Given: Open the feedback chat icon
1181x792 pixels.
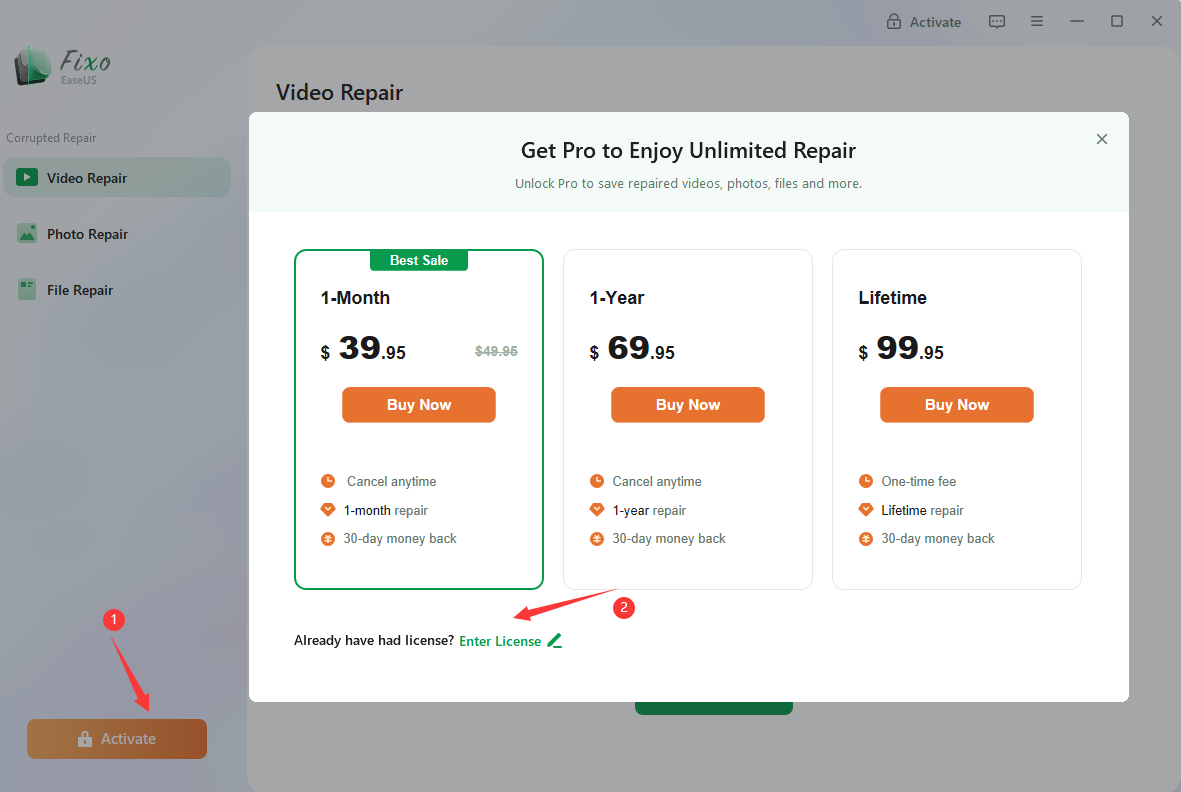Looking at the screenshot, I should click(996, 22).
